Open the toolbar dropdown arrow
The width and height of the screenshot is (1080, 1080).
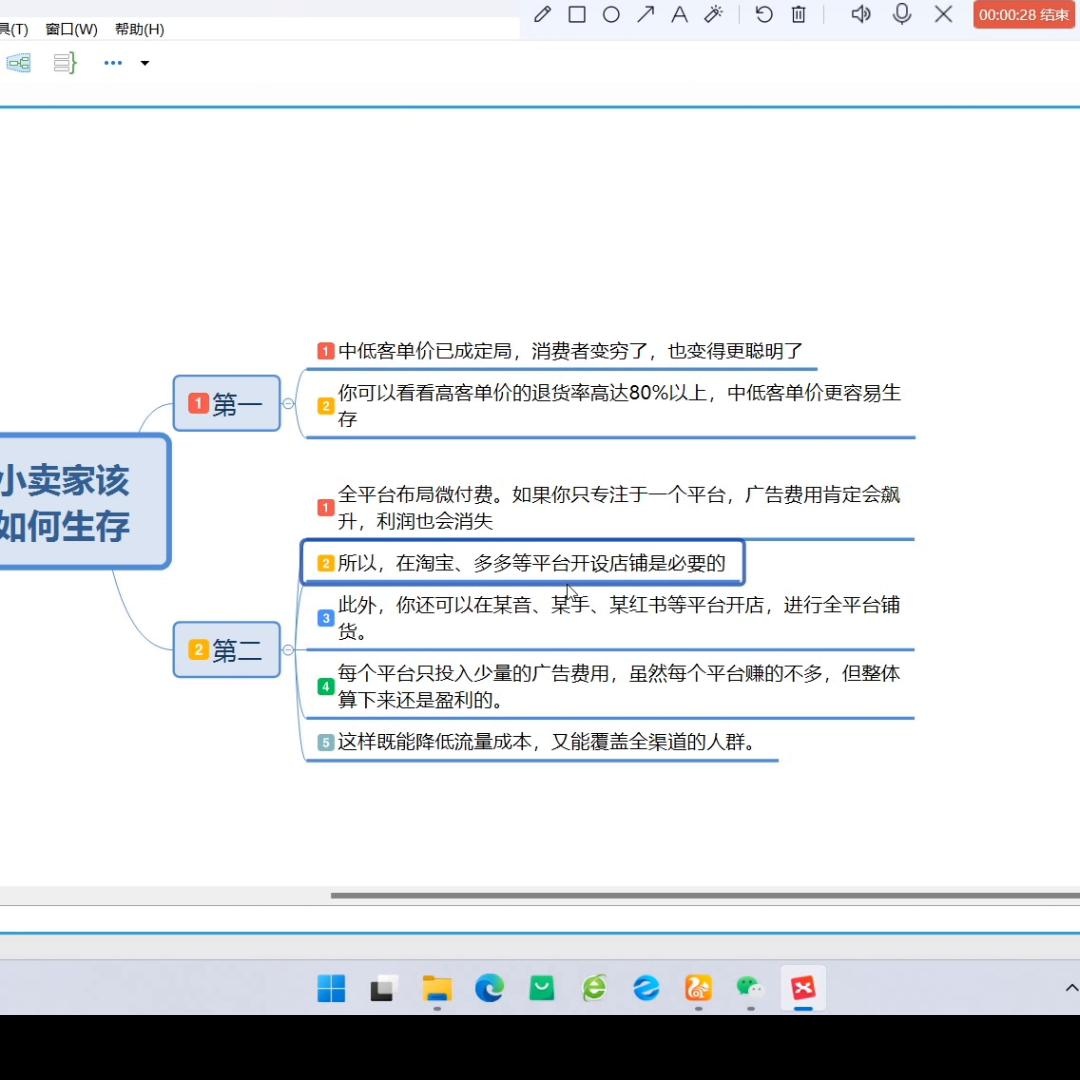[145, 63]
